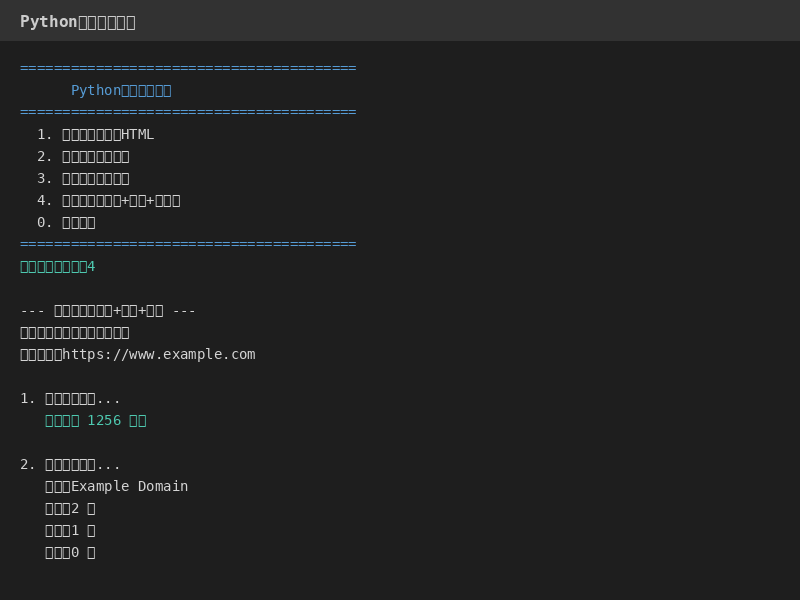The height and width of the screenshot is (600, 800).
Task: Click the green prompt line ending in "4"
Action: pyautogui.click(x=58, y=266)
